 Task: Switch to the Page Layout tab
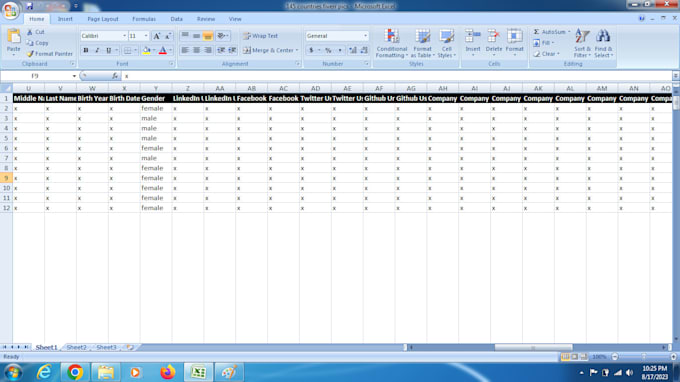(103, 19)
